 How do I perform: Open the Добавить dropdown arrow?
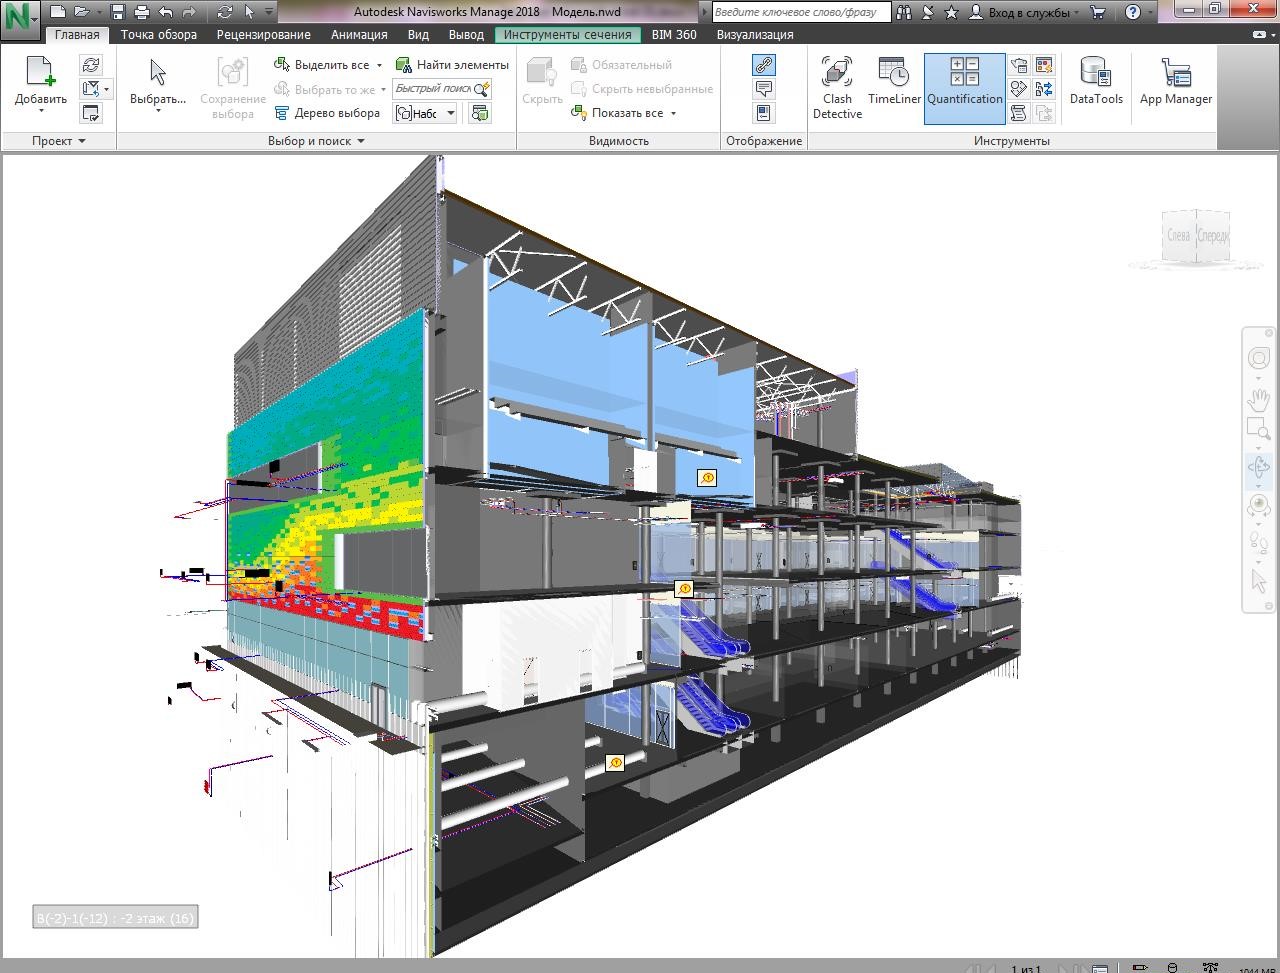click(41, 111)
